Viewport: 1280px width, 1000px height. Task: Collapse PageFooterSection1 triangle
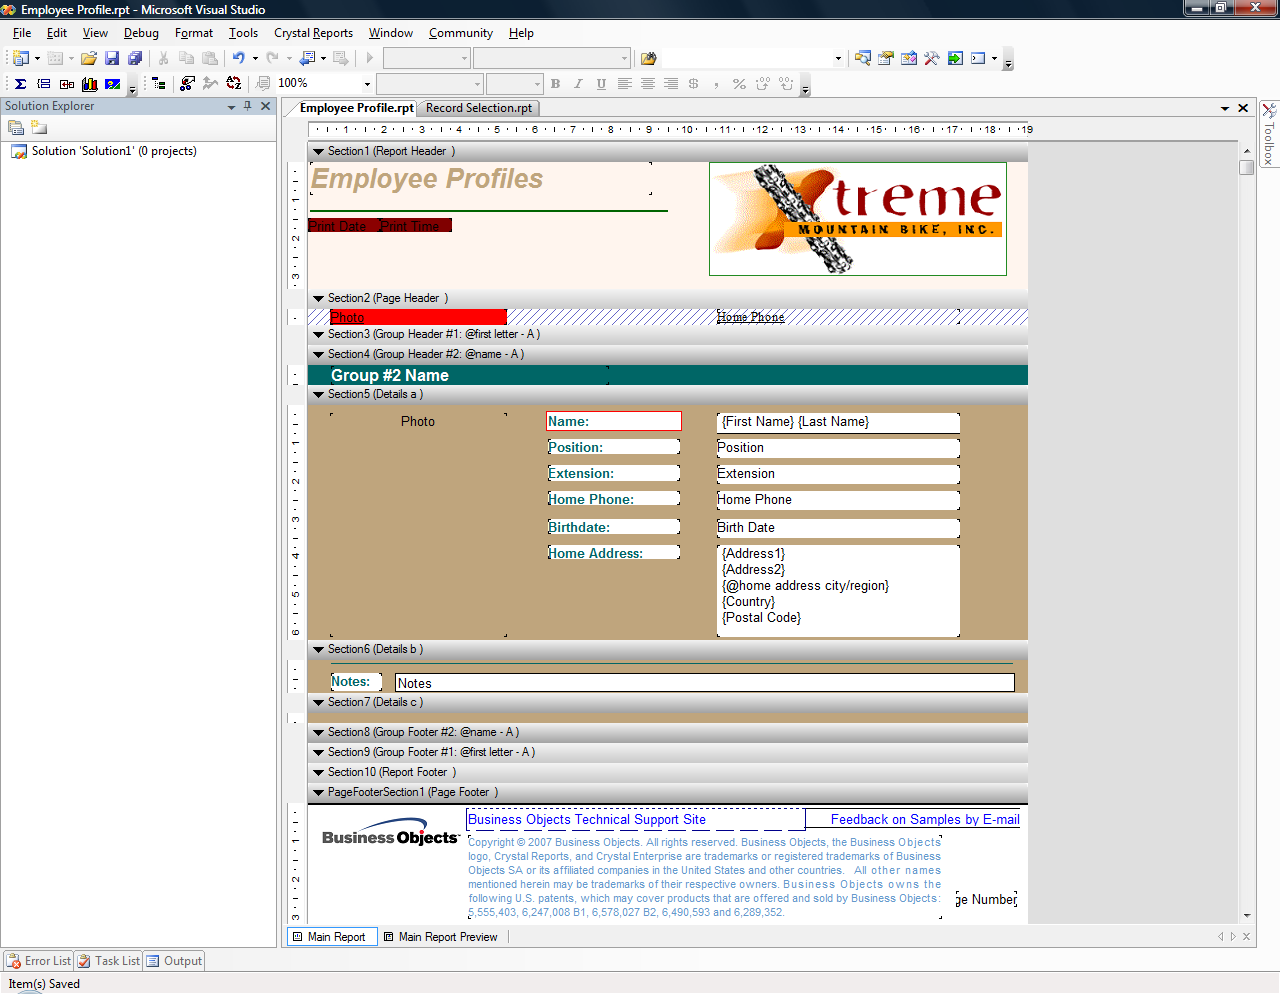(x=318, y=793)
